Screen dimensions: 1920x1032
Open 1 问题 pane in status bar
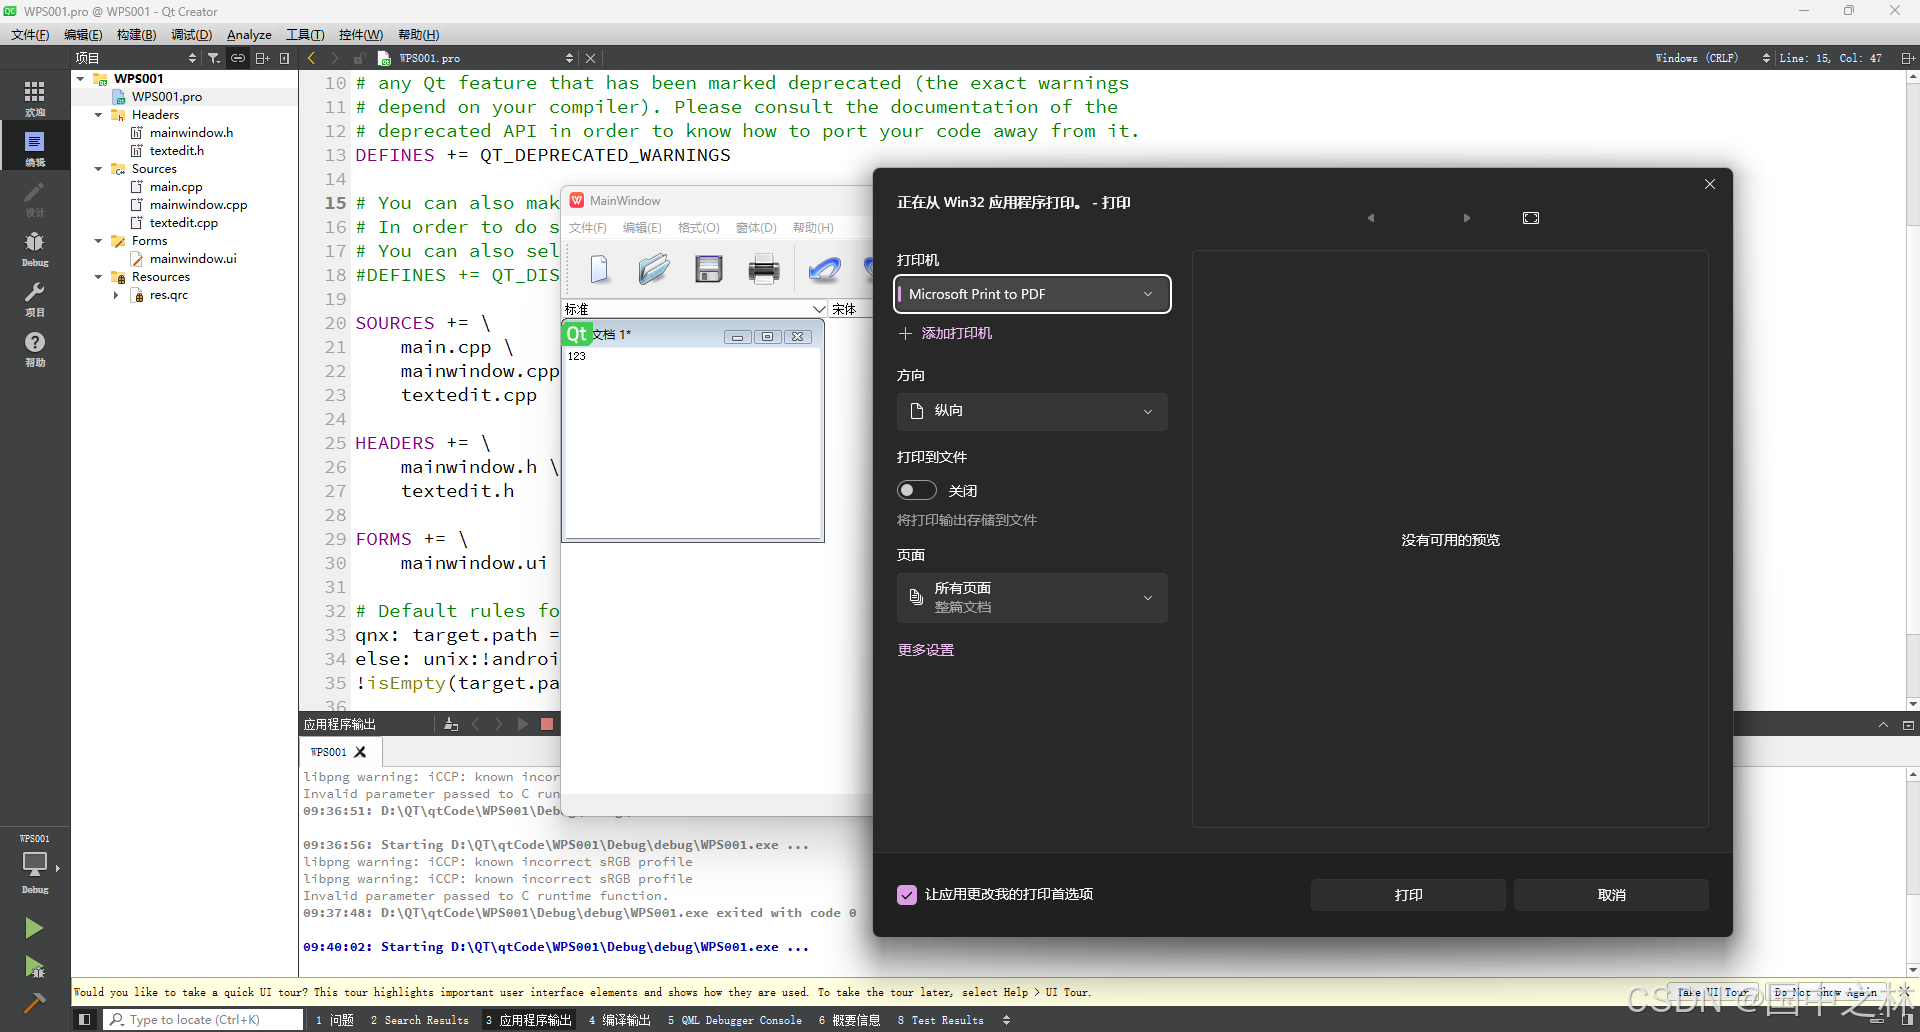[334, 1020]
